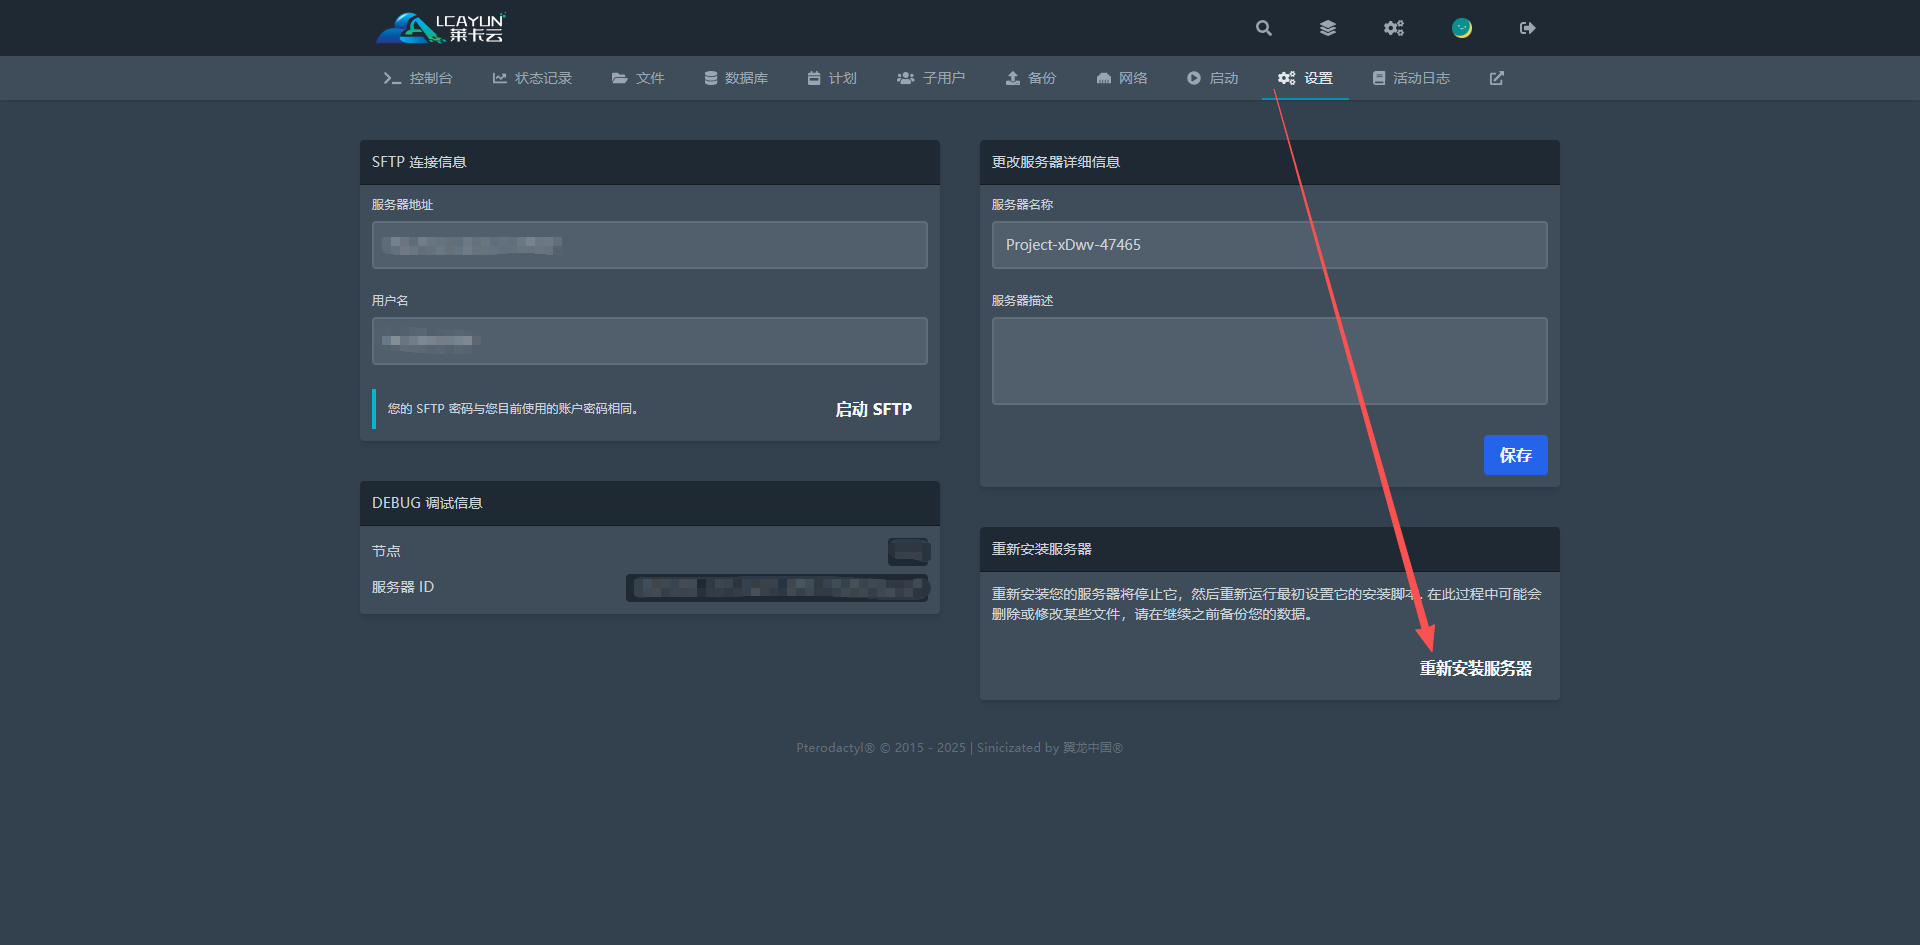
Task: Click the 启动 SFTP link
Action: pyautogui.click(x=873, y=409)
